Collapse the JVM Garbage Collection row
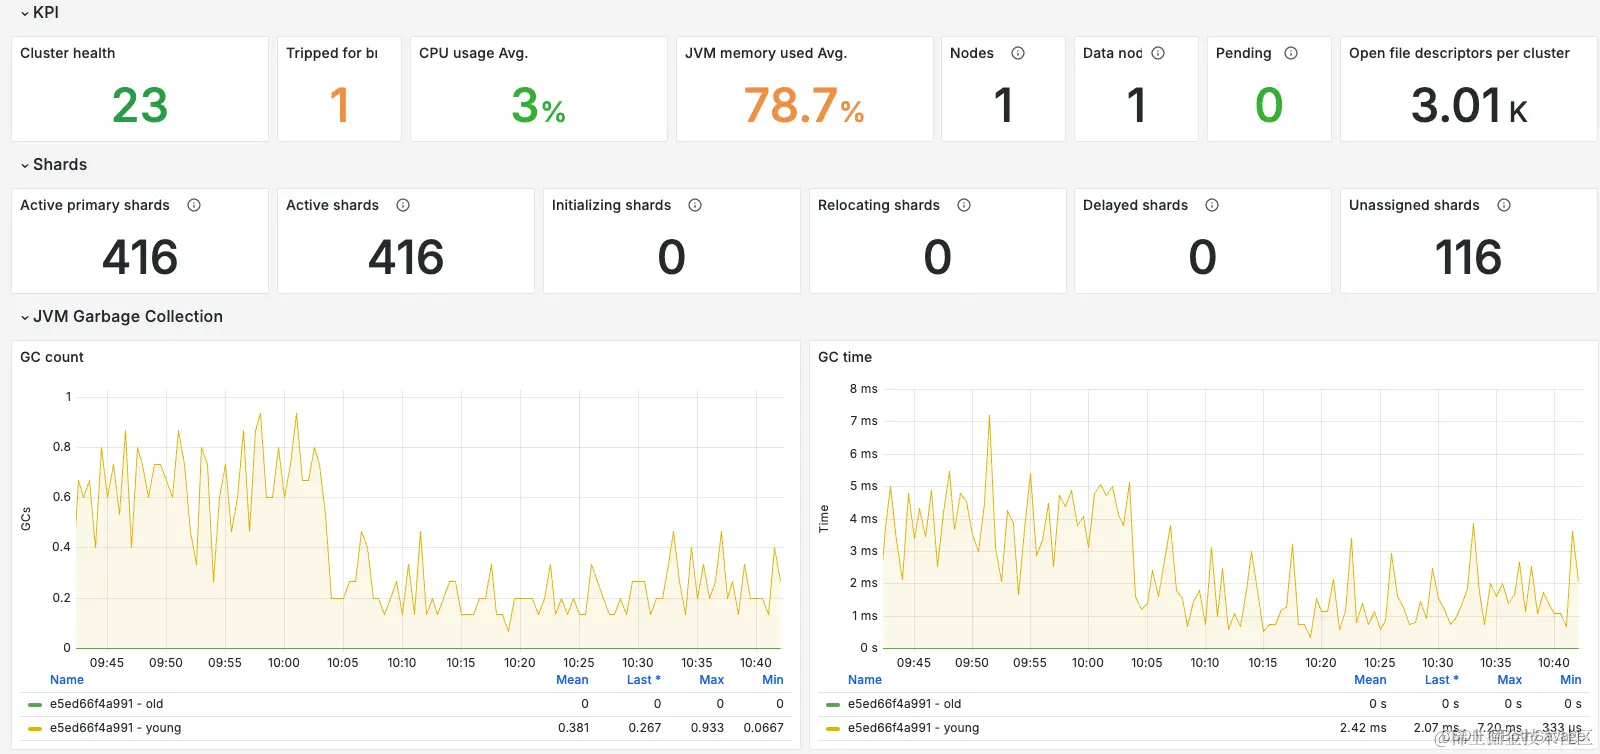The image size is (1600, 754). (x=121, y=317)
